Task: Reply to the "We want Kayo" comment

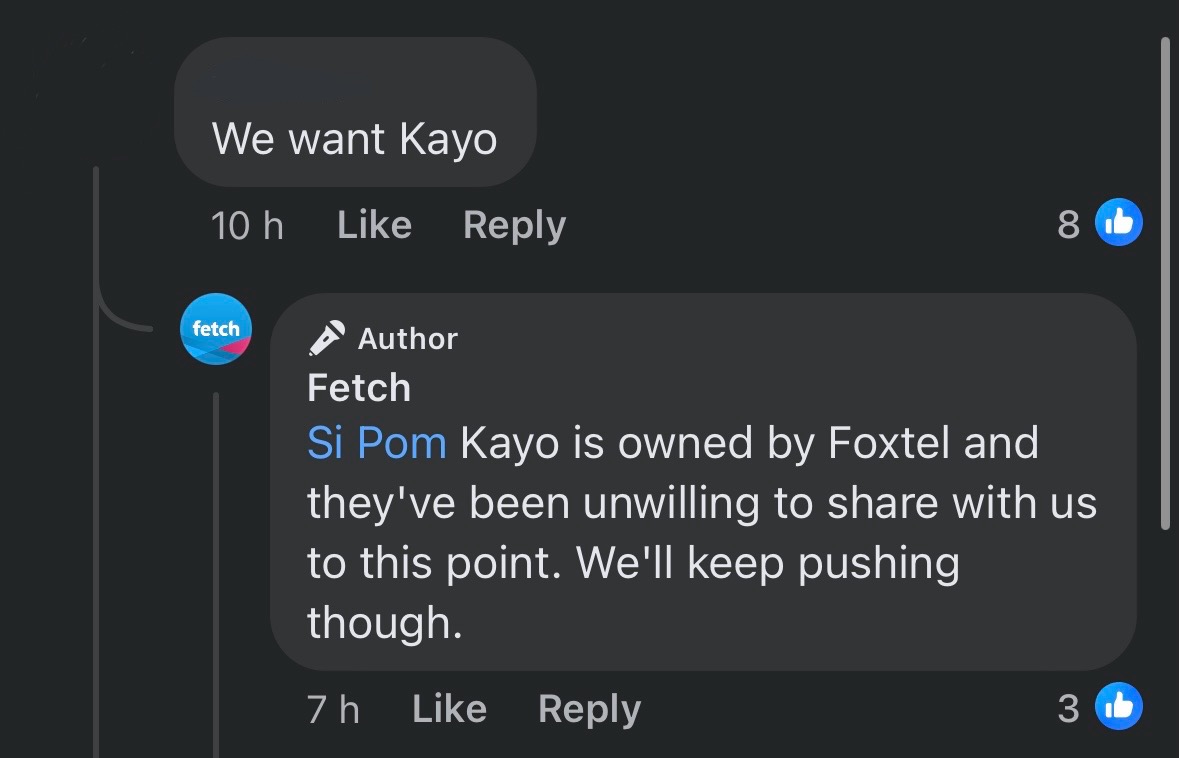Action: click(514, 225)
